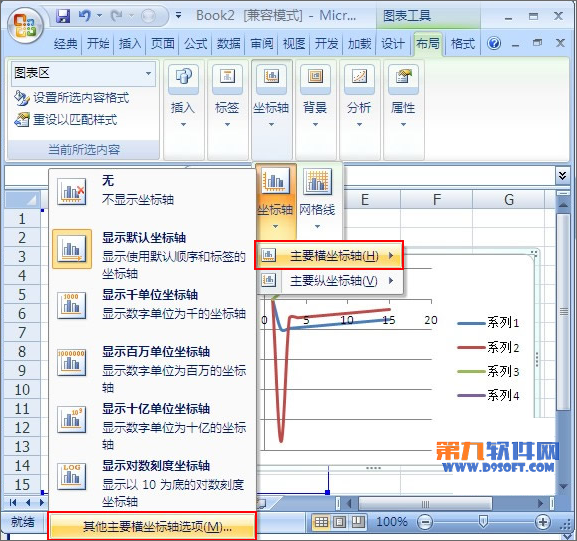Click the zoom slider handle
The image size is (577, 541).
483,521
